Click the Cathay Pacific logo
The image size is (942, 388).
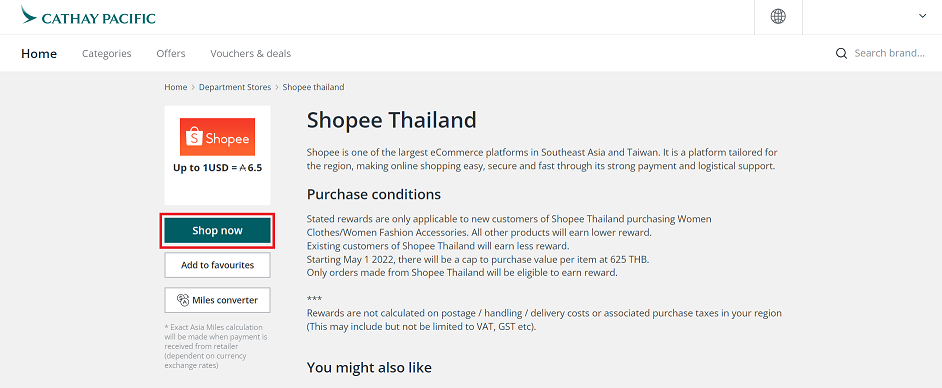(x=88, y=16)
